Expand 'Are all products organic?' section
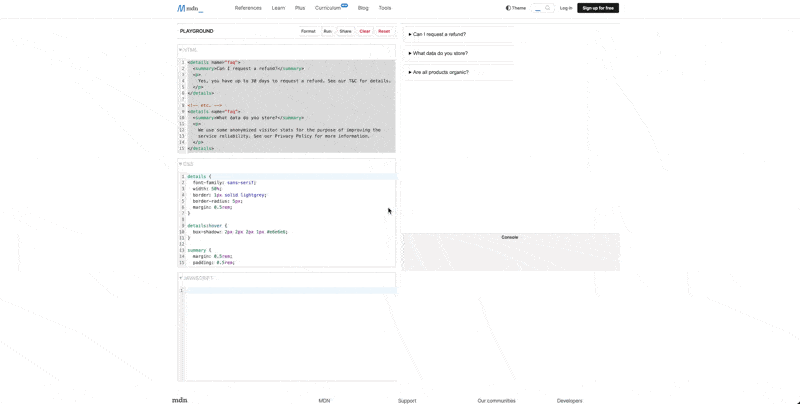This screenshot has width=800, height=404. coord(439,72)
